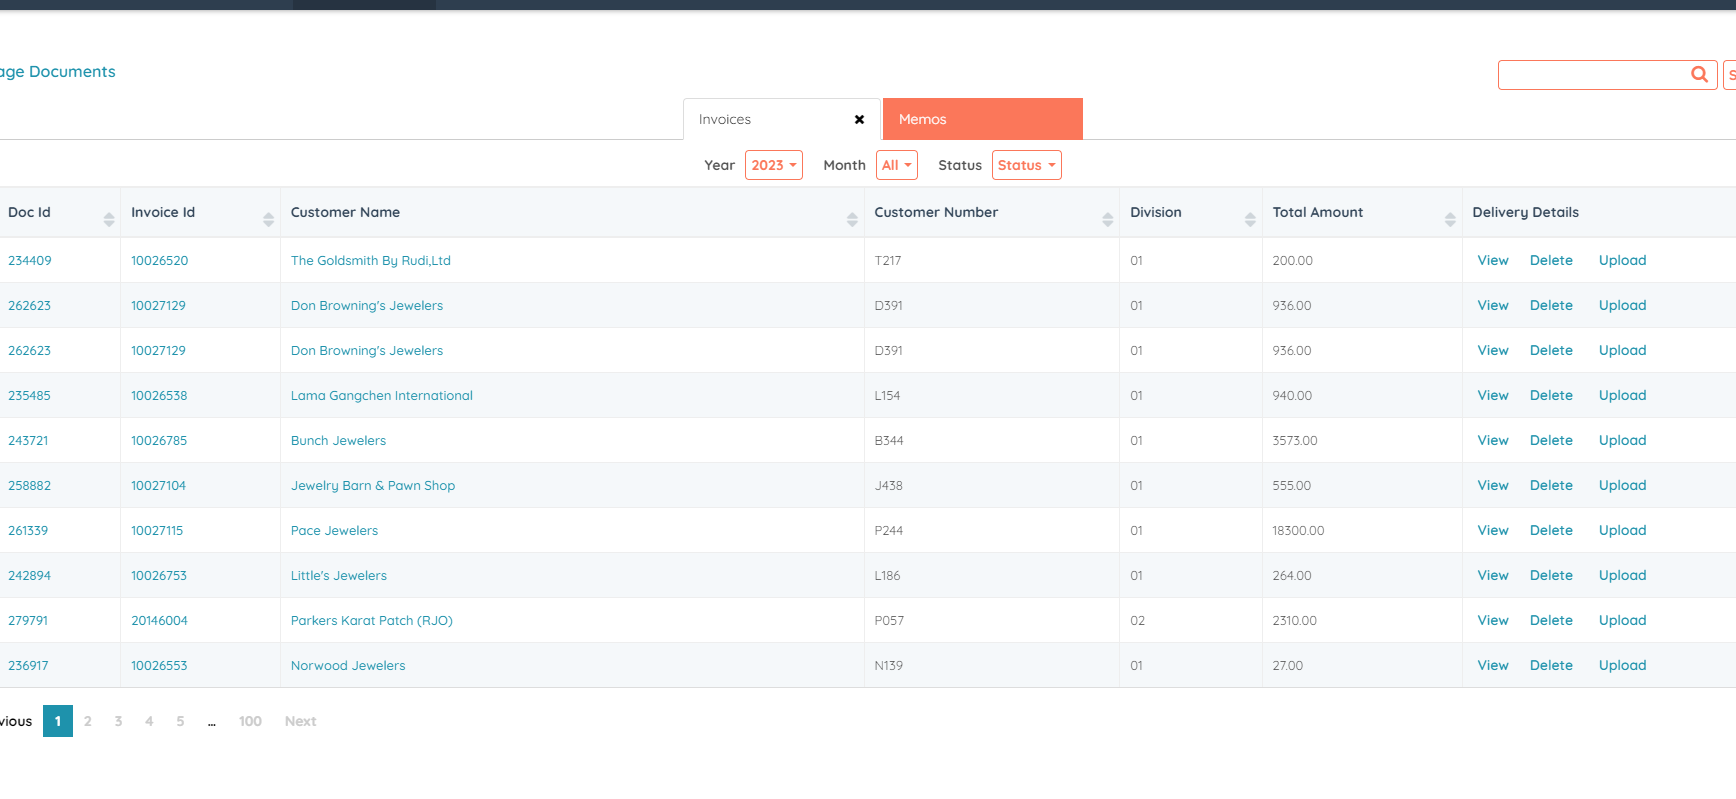The image size is (1736, 799).
Task: Sort by Division column arrows
Action: (1250, 219)
